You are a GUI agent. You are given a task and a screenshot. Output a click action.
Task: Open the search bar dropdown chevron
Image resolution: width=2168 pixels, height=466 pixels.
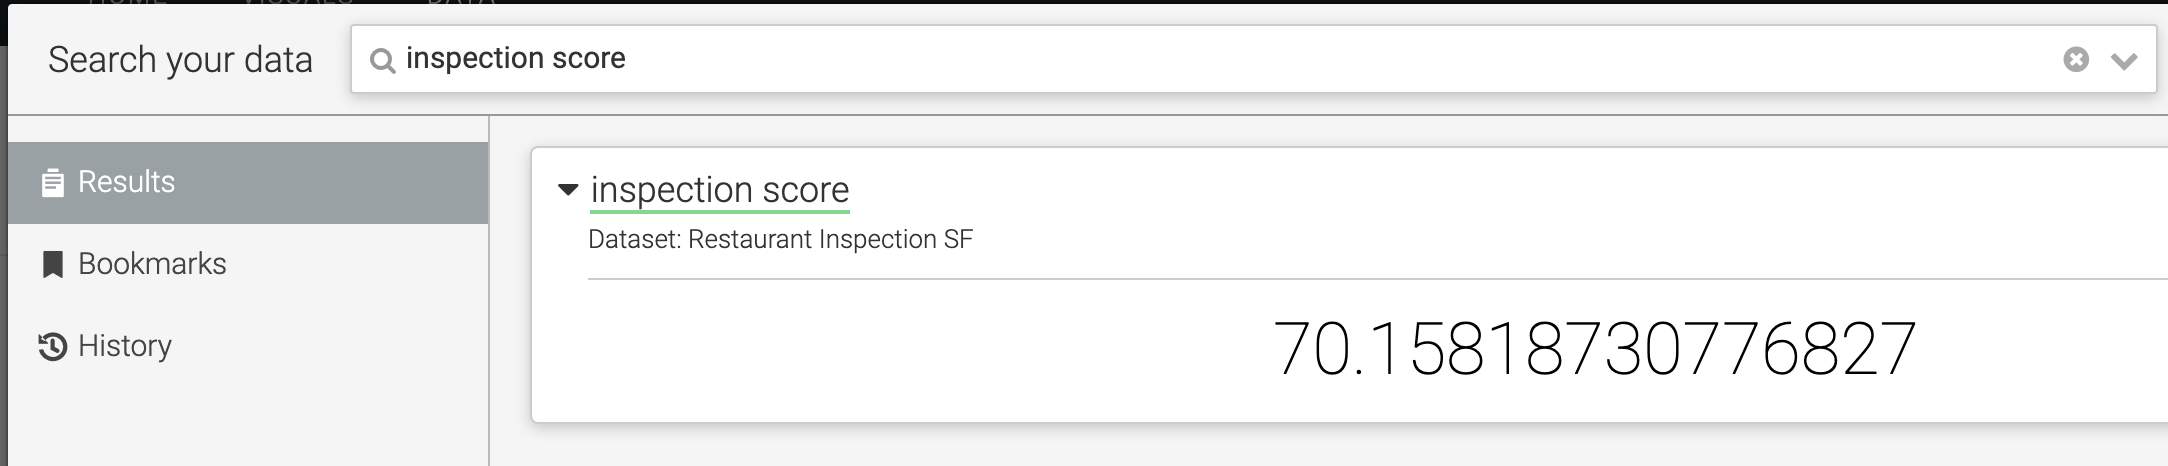[x=2124, y=61]
